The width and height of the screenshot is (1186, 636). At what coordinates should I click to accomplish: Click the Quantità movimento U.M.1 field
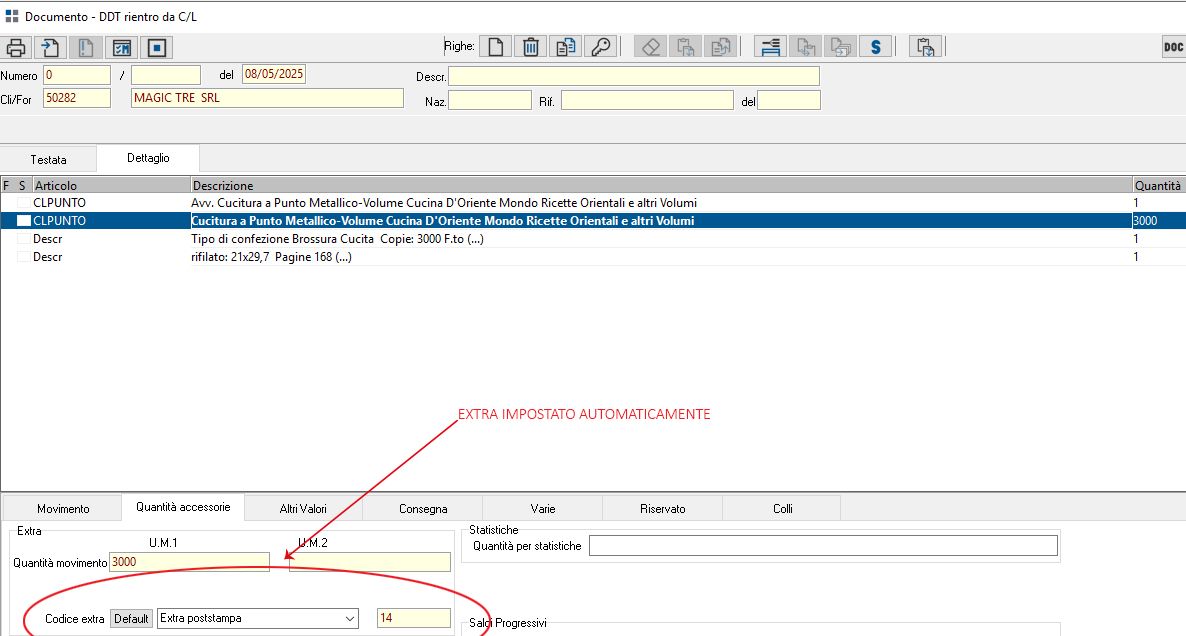coord(190,562)
